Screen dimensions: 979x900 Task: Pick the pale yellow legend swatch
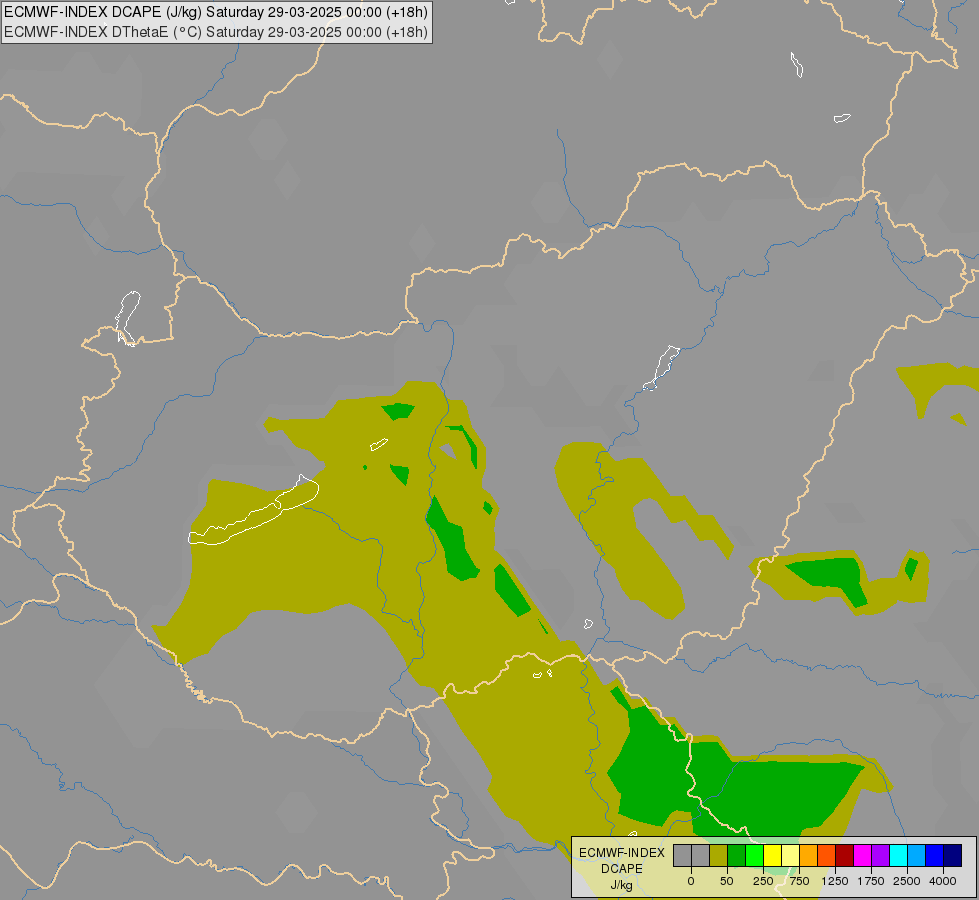(x=790, y=856)
